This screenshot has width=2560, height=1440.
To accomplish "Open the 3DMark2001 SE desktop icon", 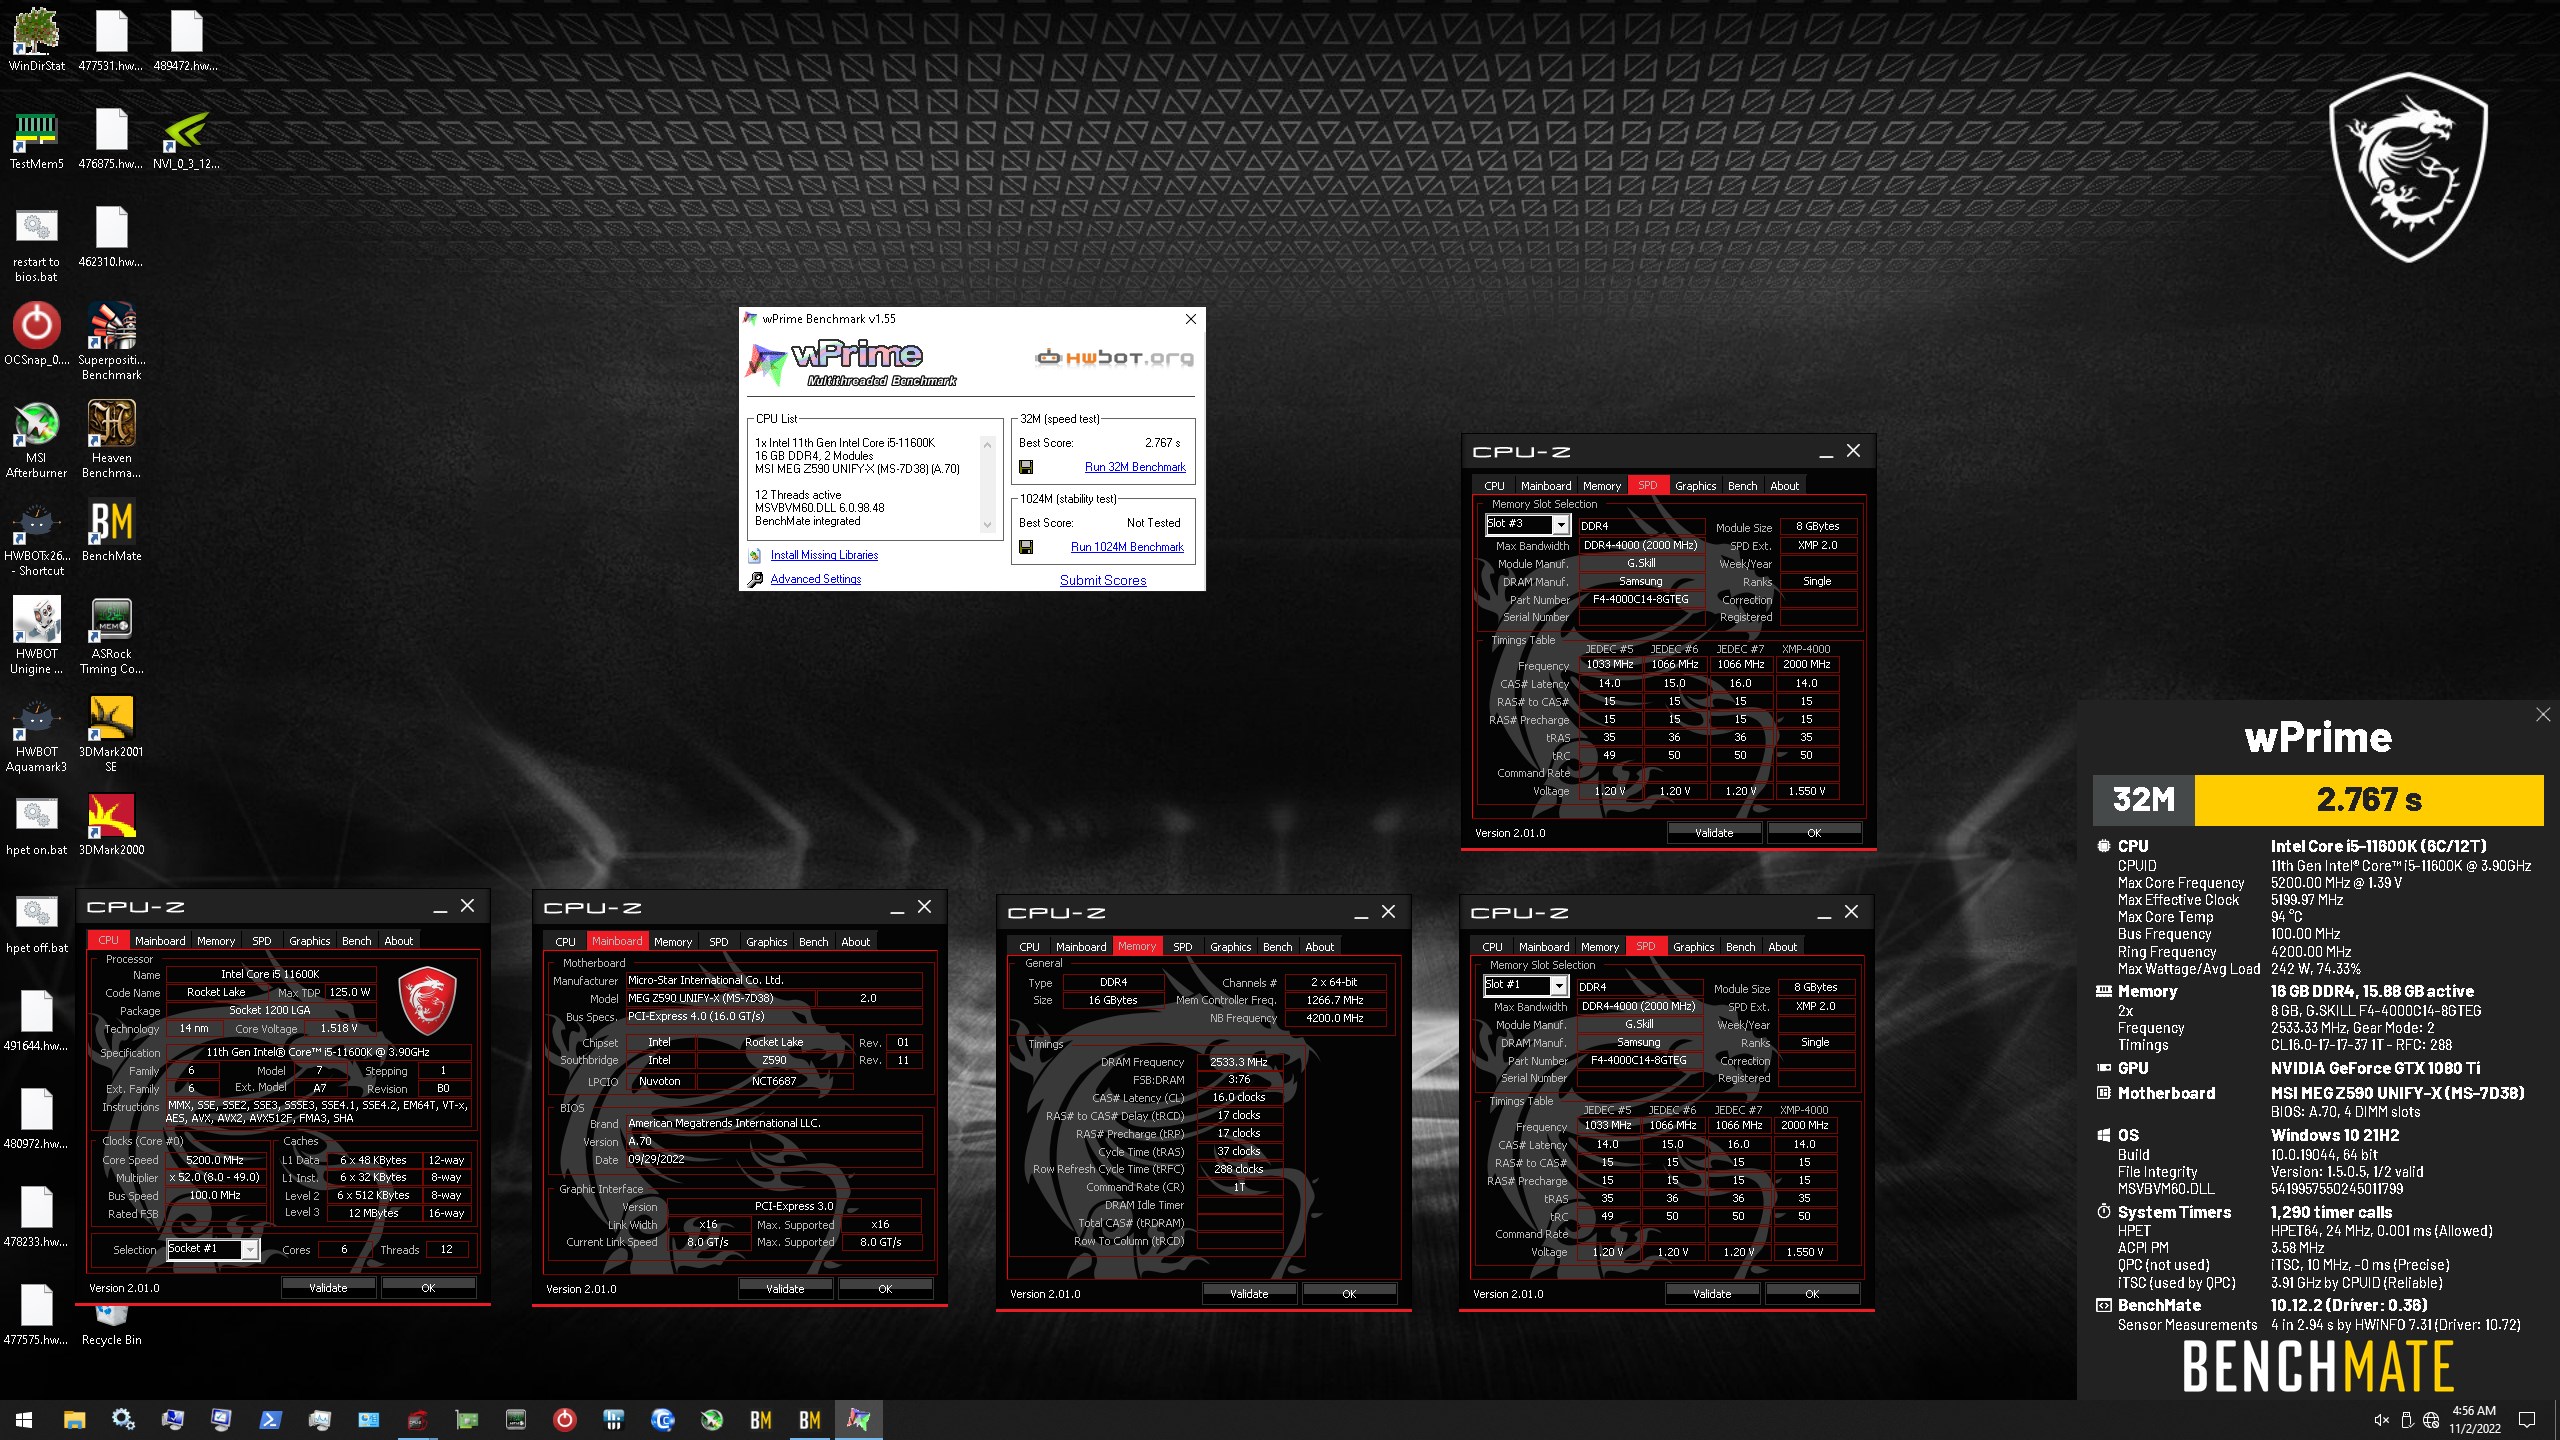I will (x=112, y=733).
